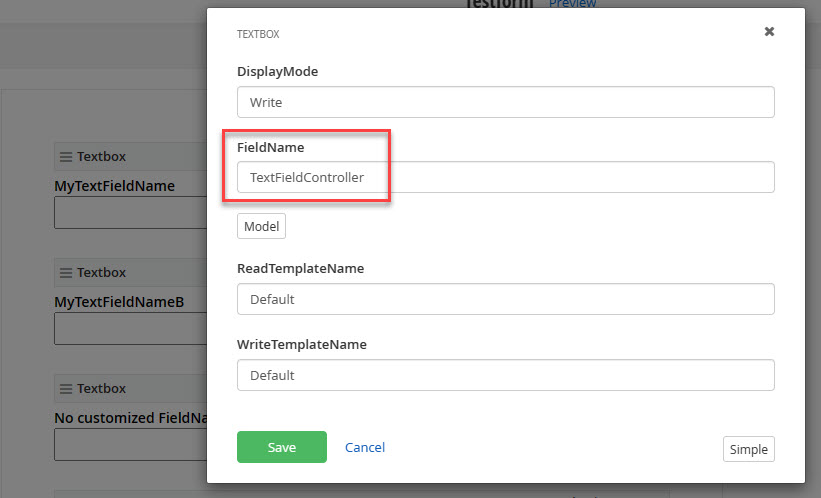Focus the FieldName input TextFieldController
Viewport: 821px width, 498px height.
click(506, 177)
